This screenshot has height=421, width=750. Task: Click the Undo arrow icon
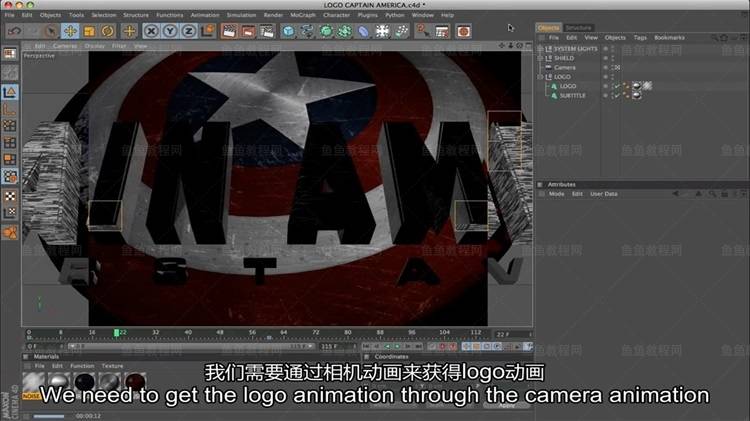[14, 31]
